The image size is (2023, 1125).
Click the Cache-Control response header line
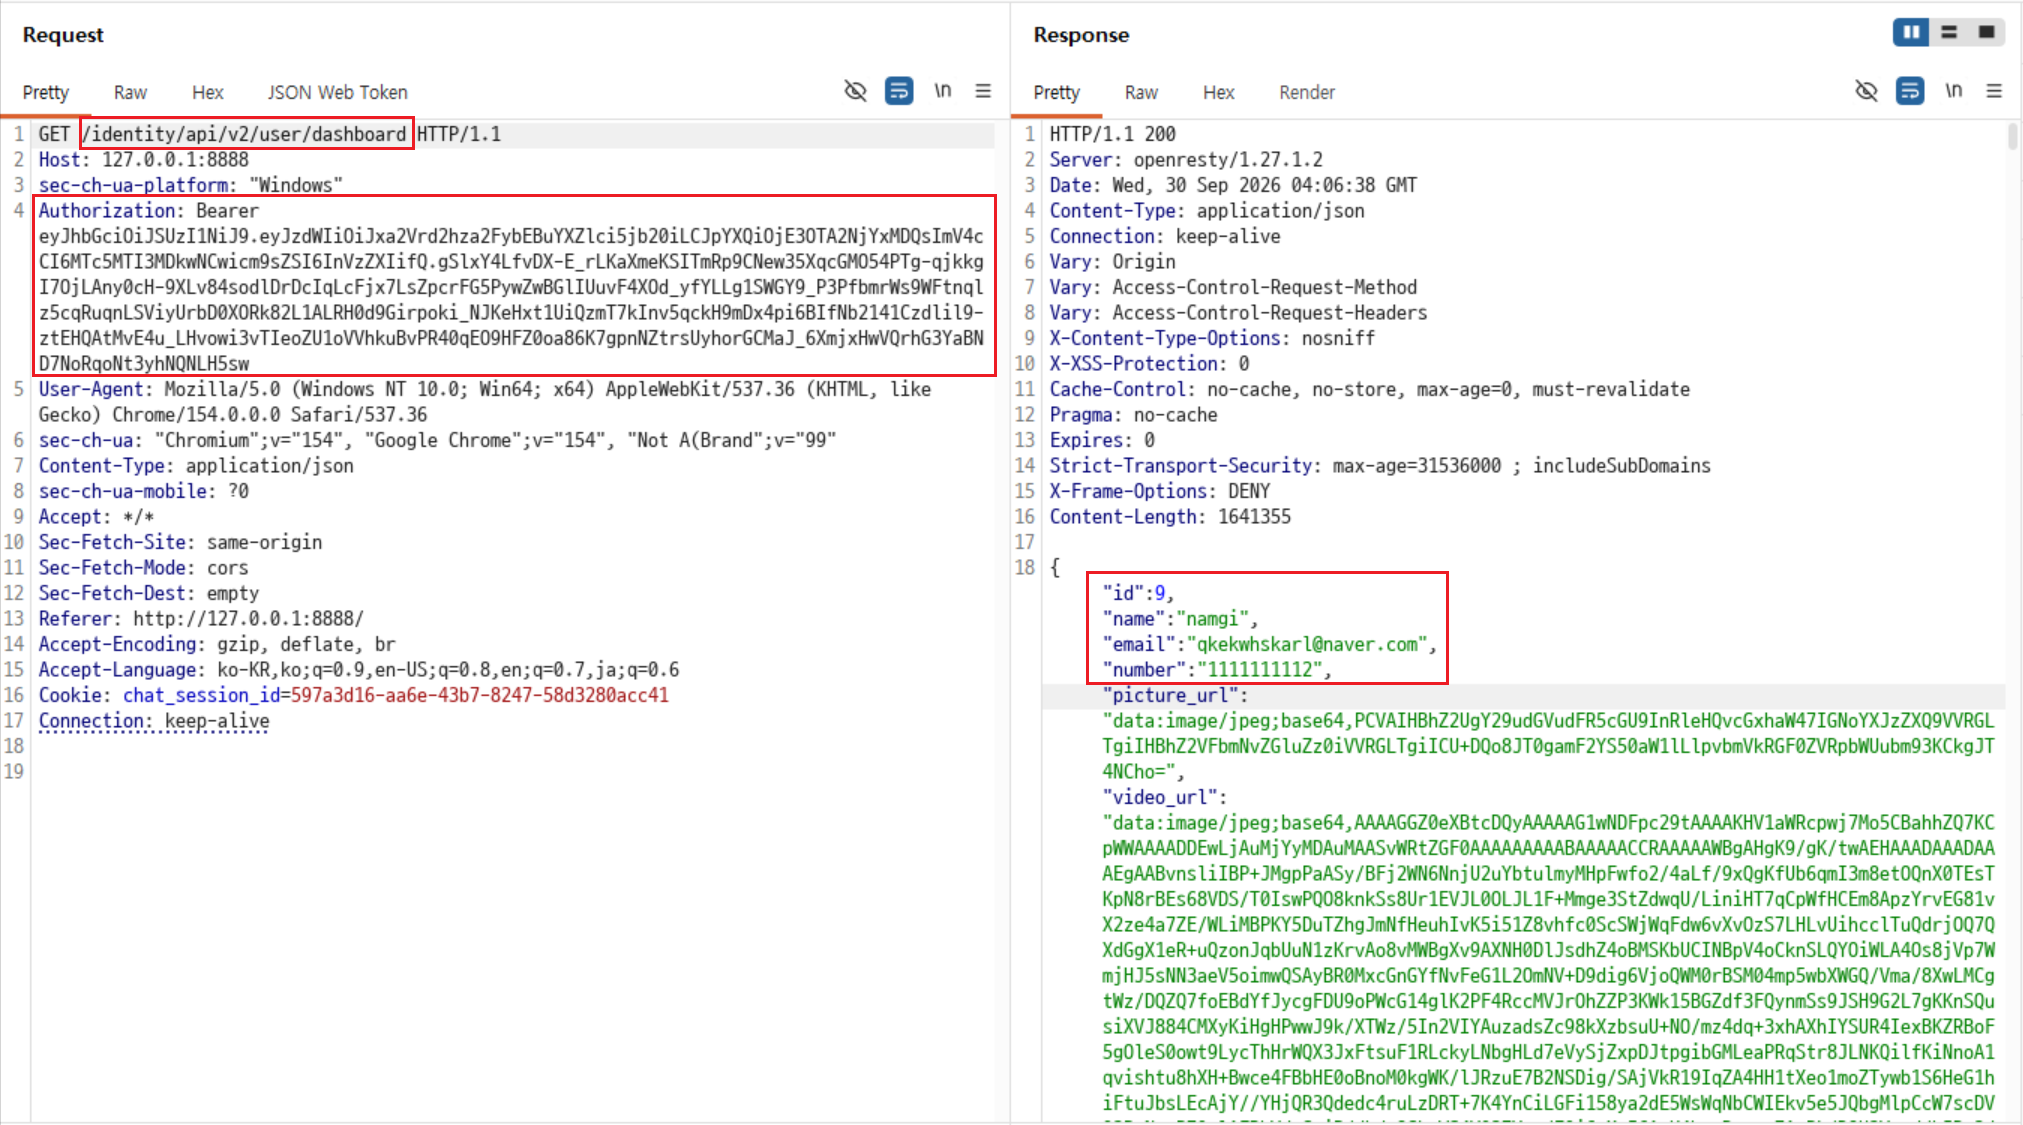1369,389
